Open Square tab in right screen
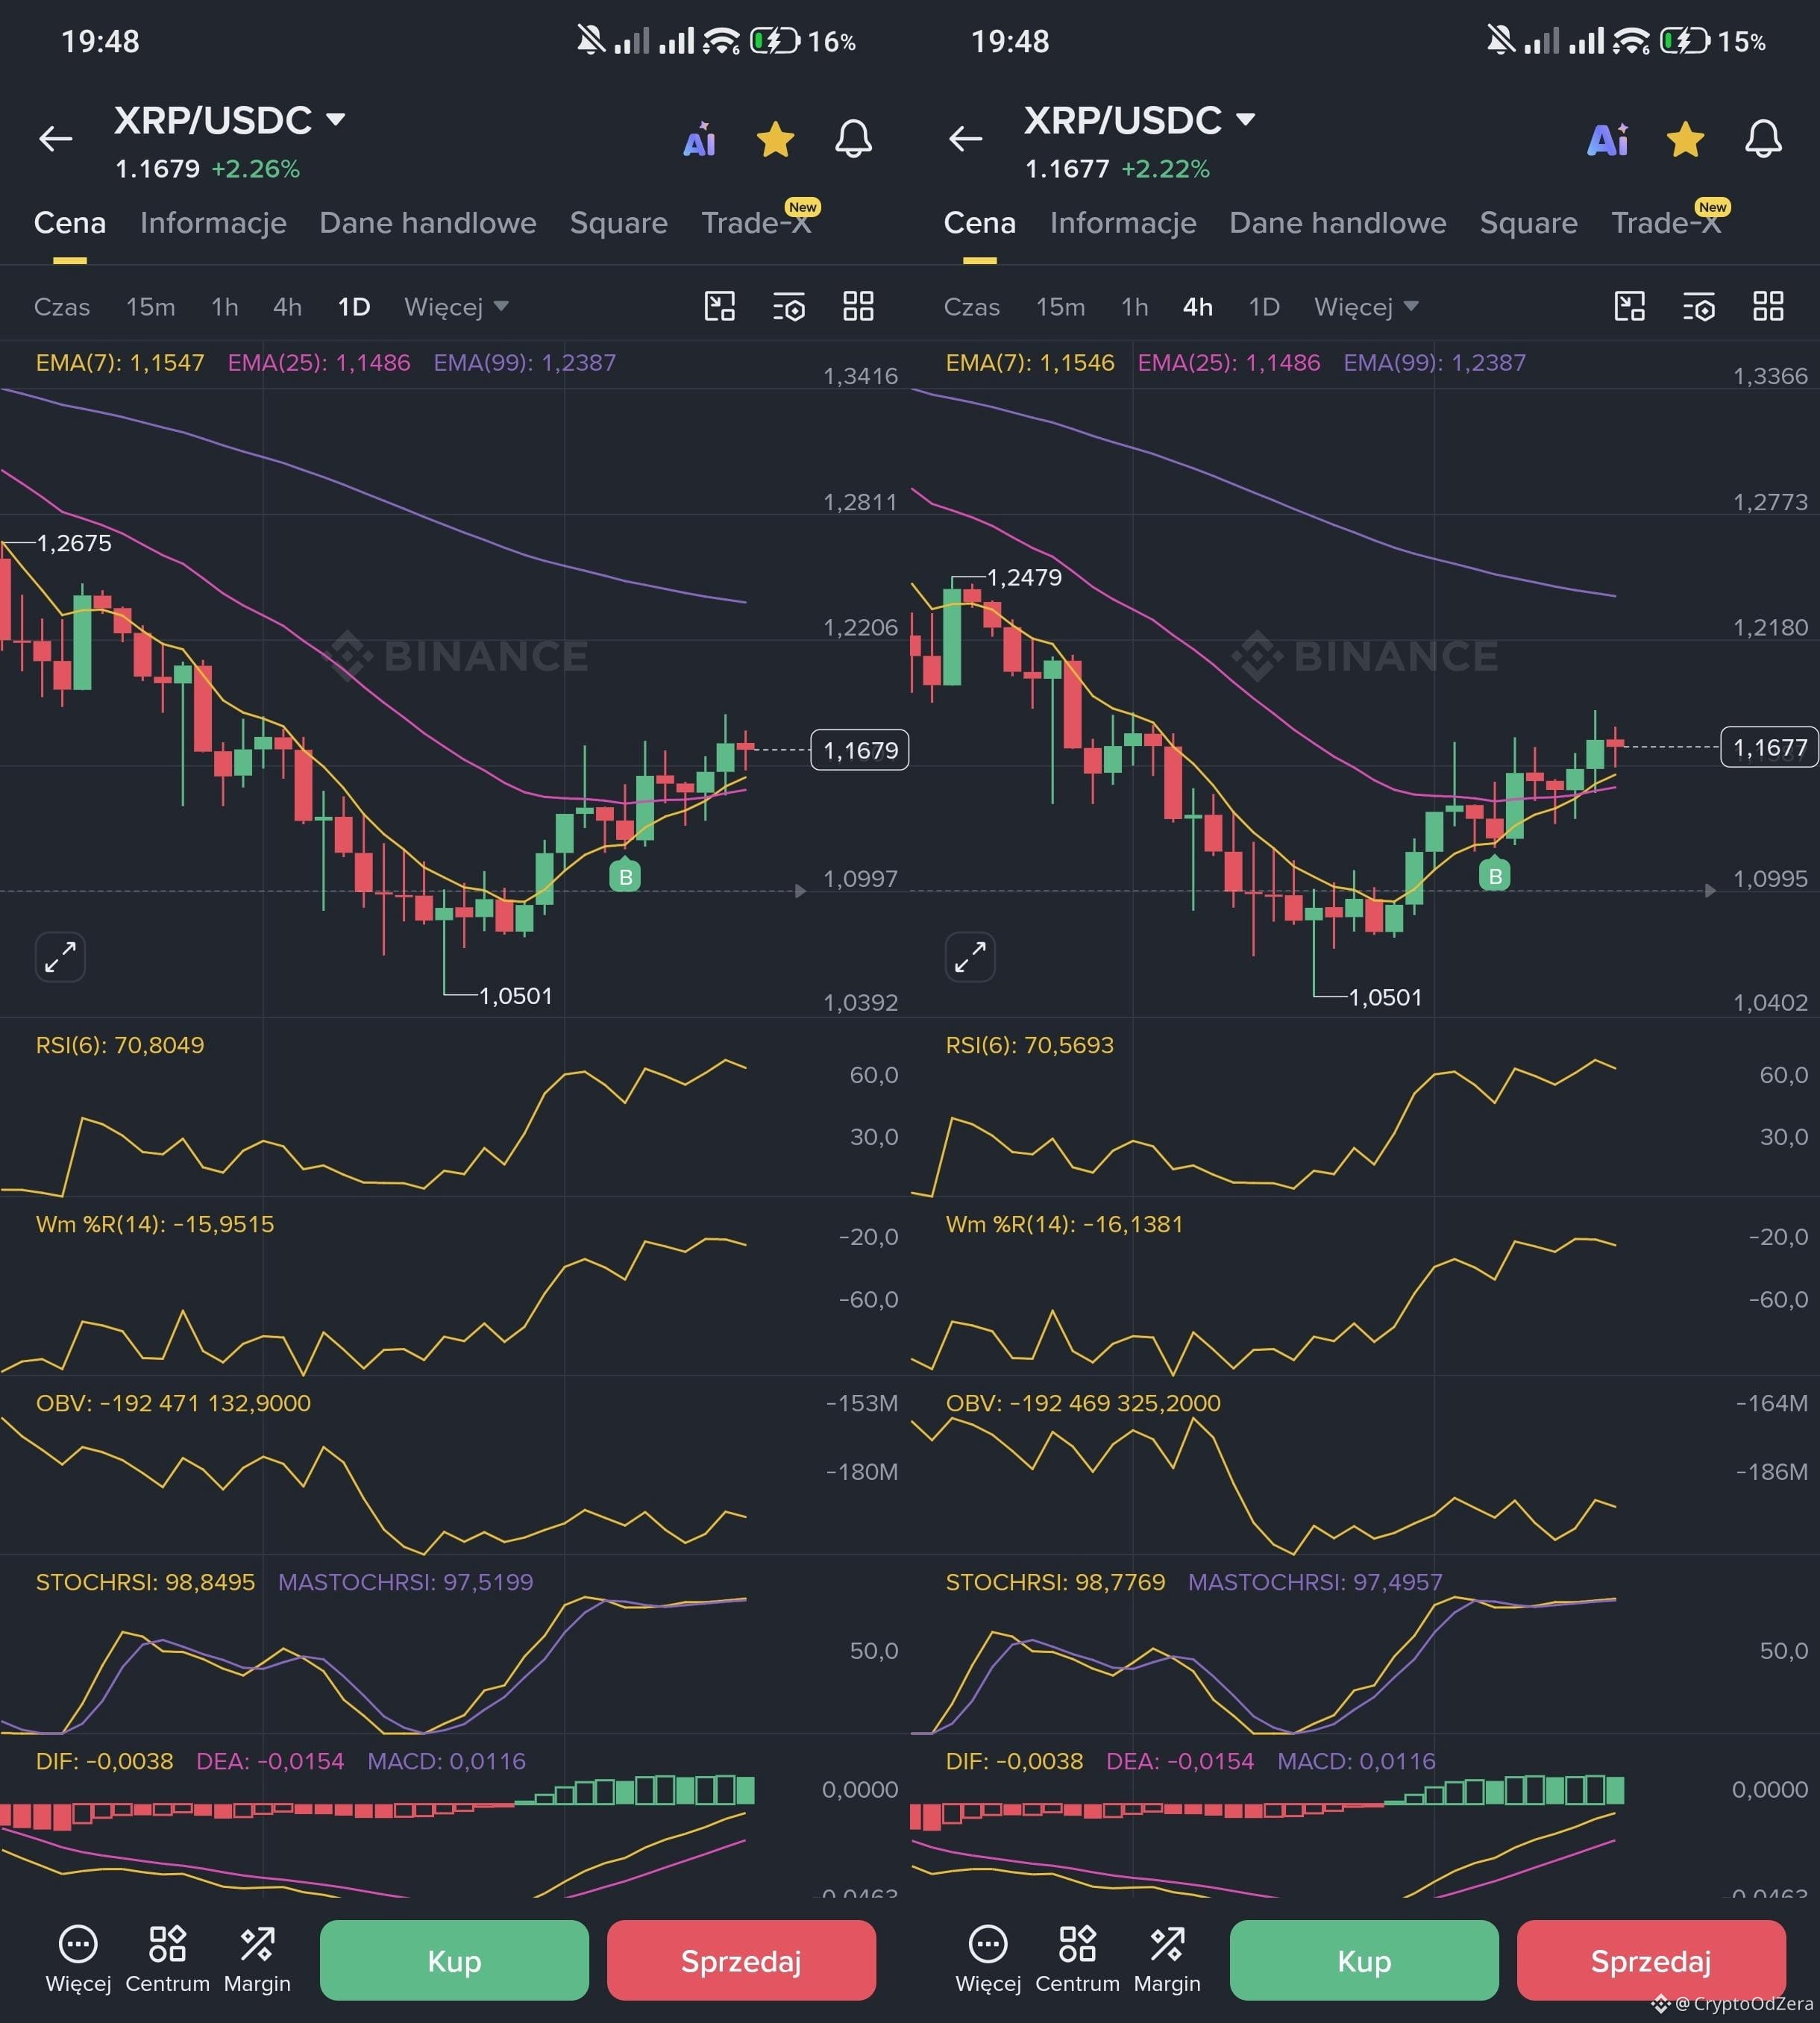Screen dimensions: 1820x2023 click(1529, 222)
